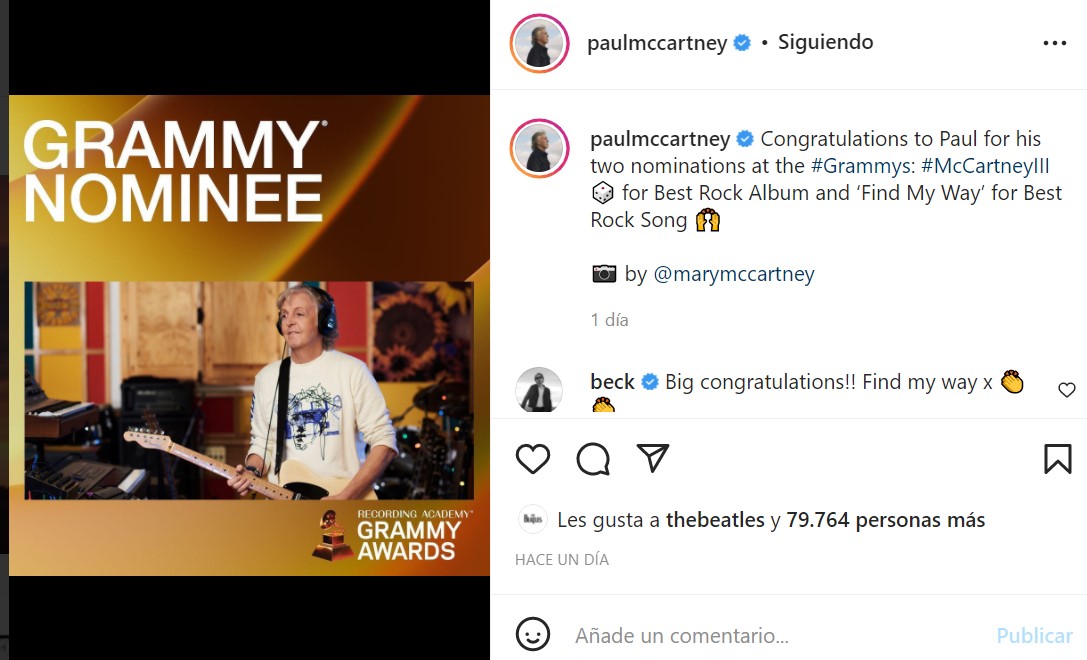Visit the @marymccartney profile mention

(x=733, y=275)
